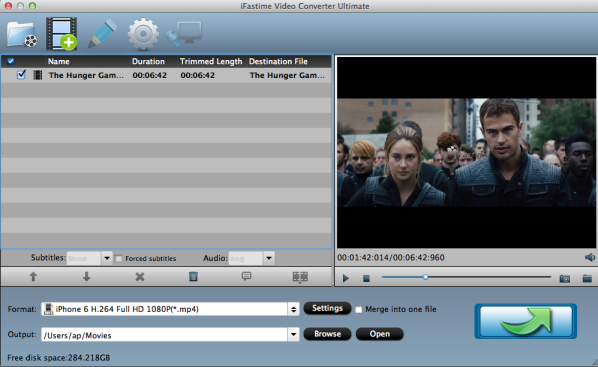598x367 pixels.
Task: Take a snapshot with camera icon
Action: click(x=565, y=278)
